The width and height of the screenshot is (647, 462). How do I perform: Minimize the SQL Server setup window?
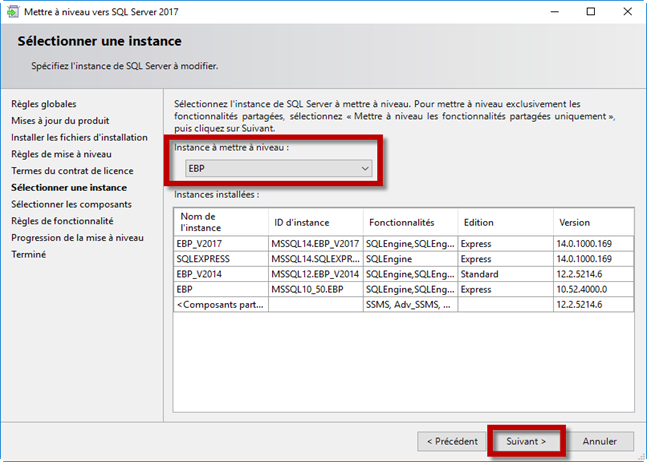[555, 12]
